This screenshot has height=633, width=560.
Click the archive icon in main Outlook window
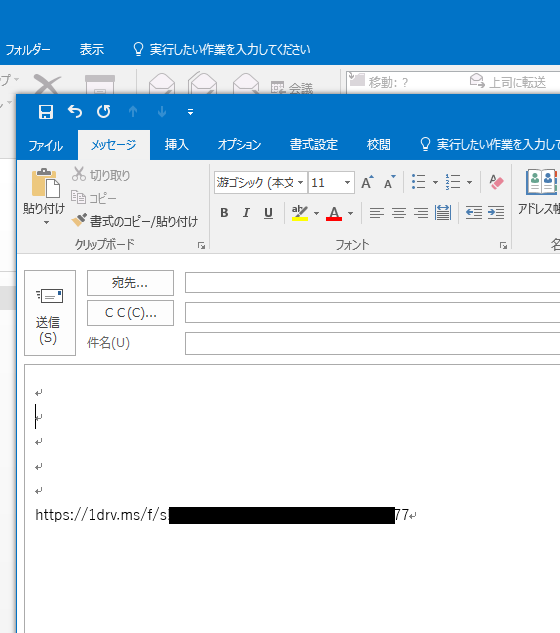click(100, 84)
